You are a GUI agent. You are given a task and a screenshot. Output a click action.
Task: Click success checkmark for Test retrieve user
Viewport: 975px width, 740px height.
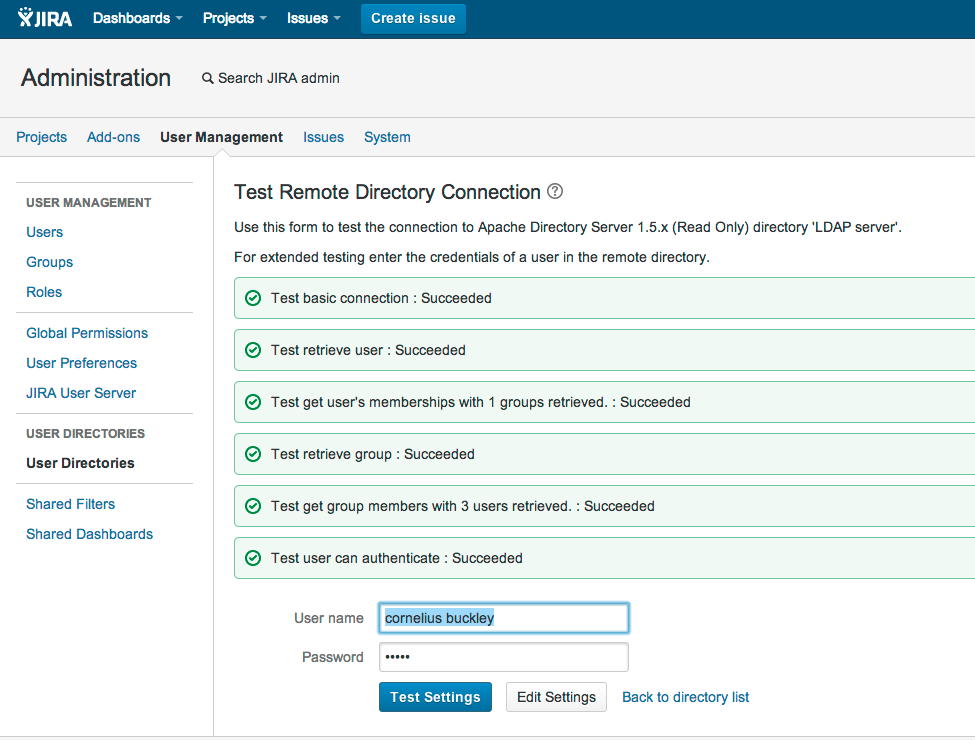[253, 351]
